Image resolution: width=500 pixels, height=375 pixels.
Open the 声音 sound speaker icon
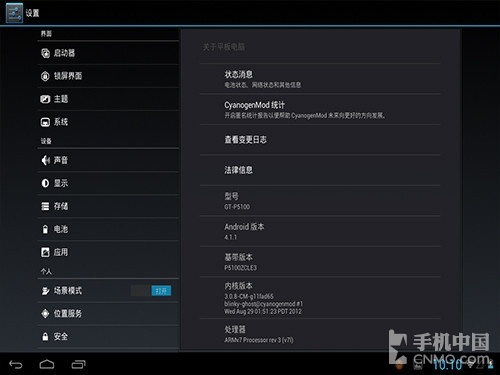[x=45, y=160]
